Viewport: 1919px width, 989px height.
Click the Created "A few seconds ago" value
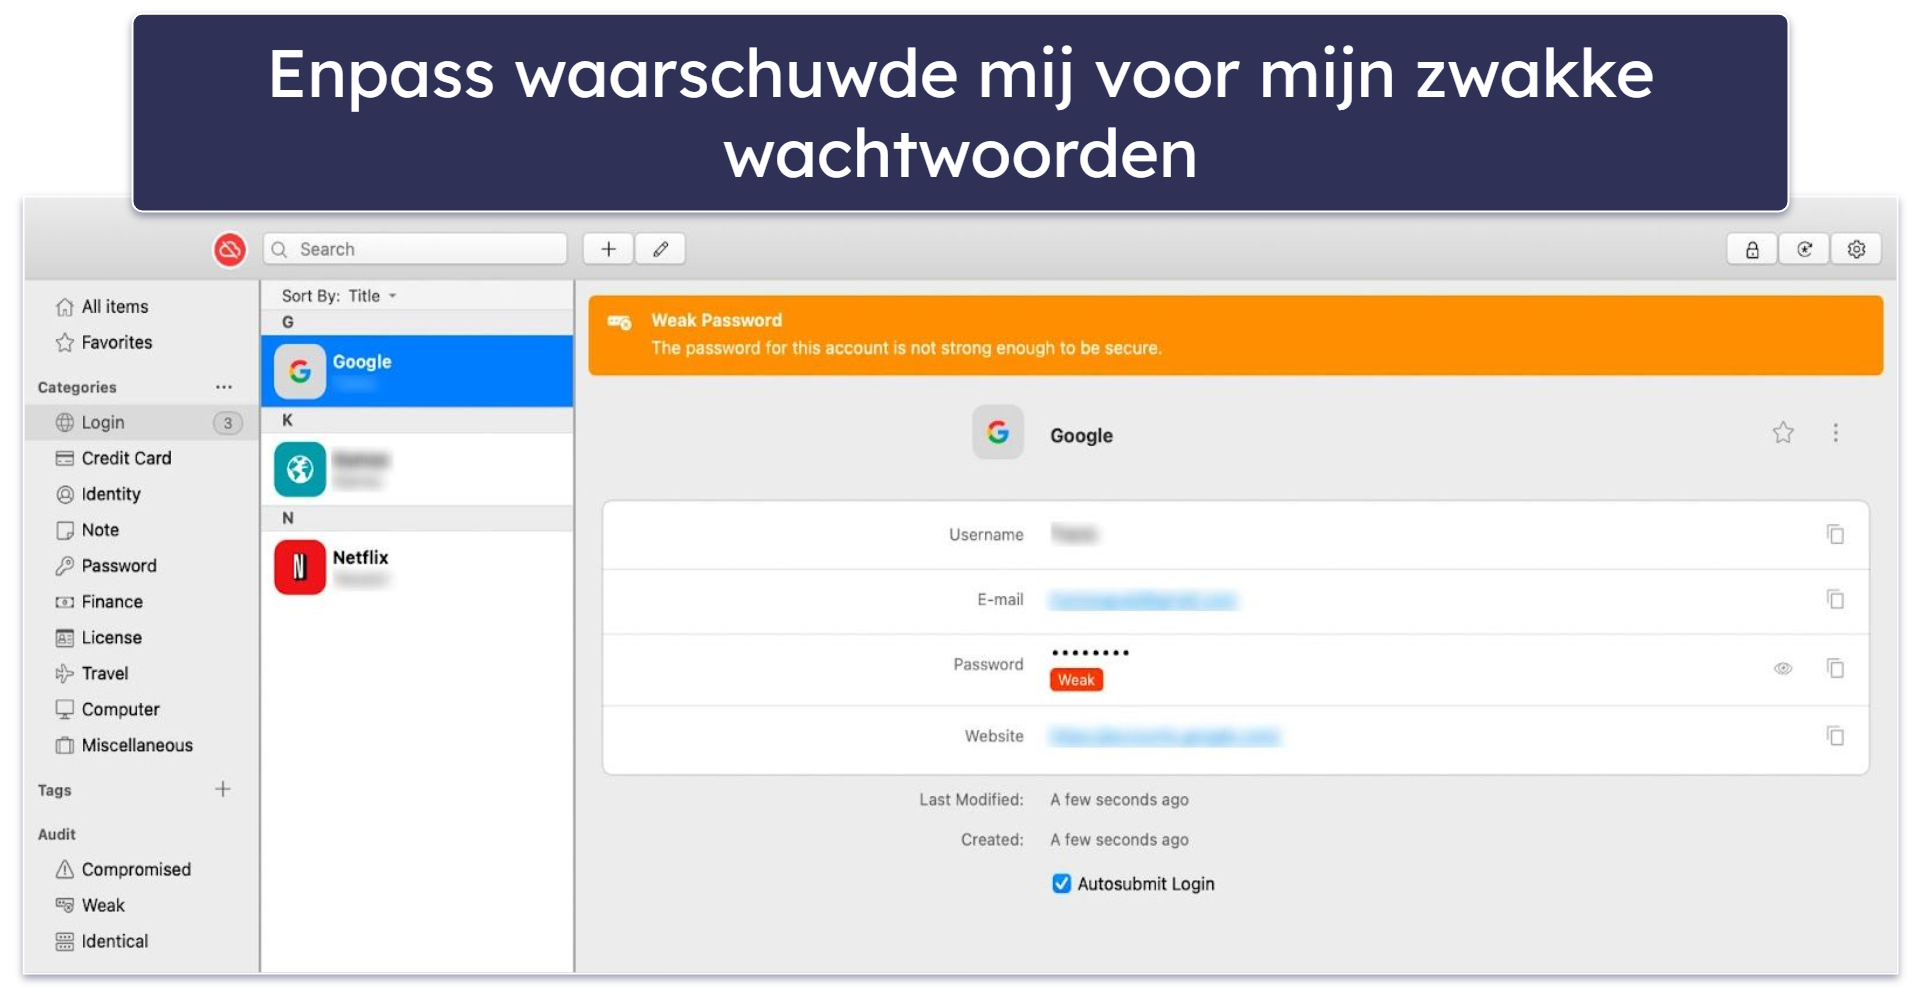[x=1119, y=840]
